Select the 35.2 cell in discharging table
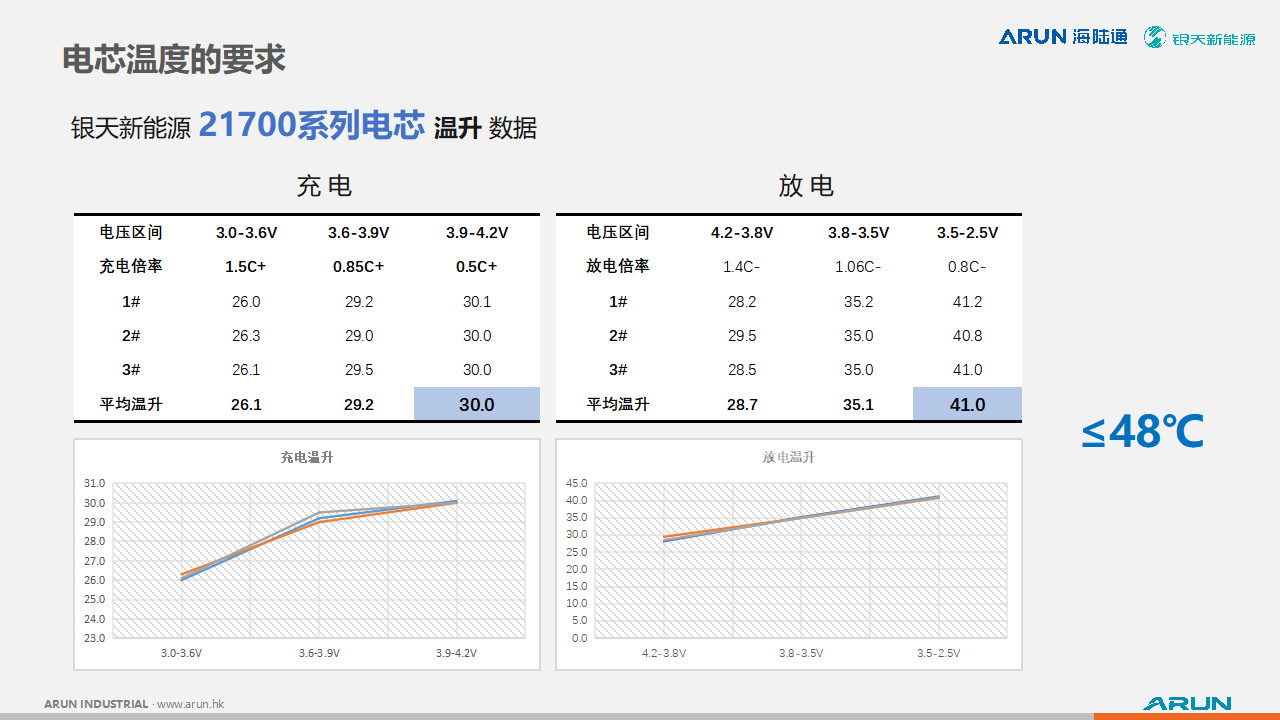Viewport: 1280px width, 720px height. [x=858, y=302]
